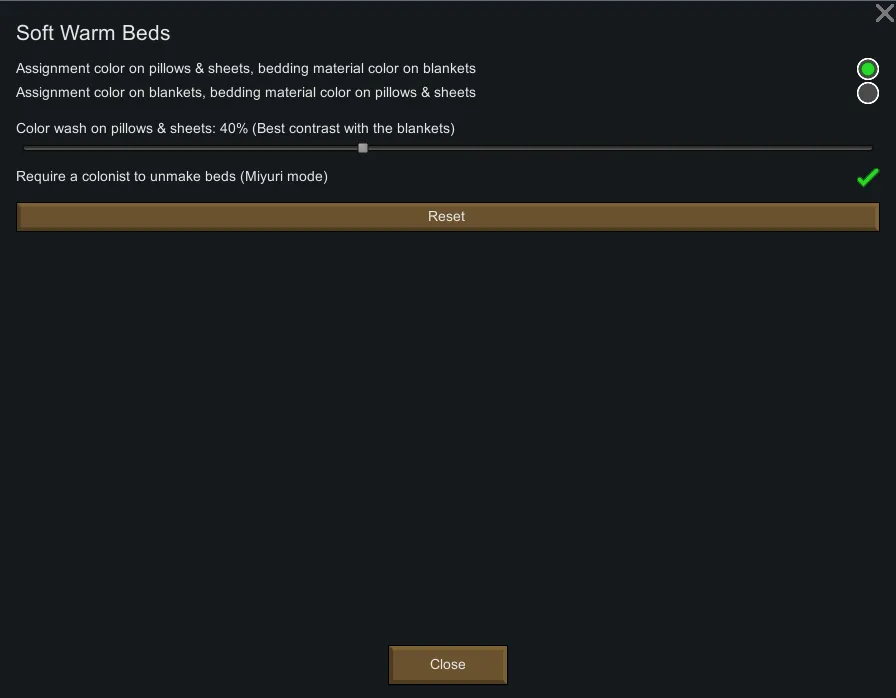Click the color wash slider handle

click(363, 148)
